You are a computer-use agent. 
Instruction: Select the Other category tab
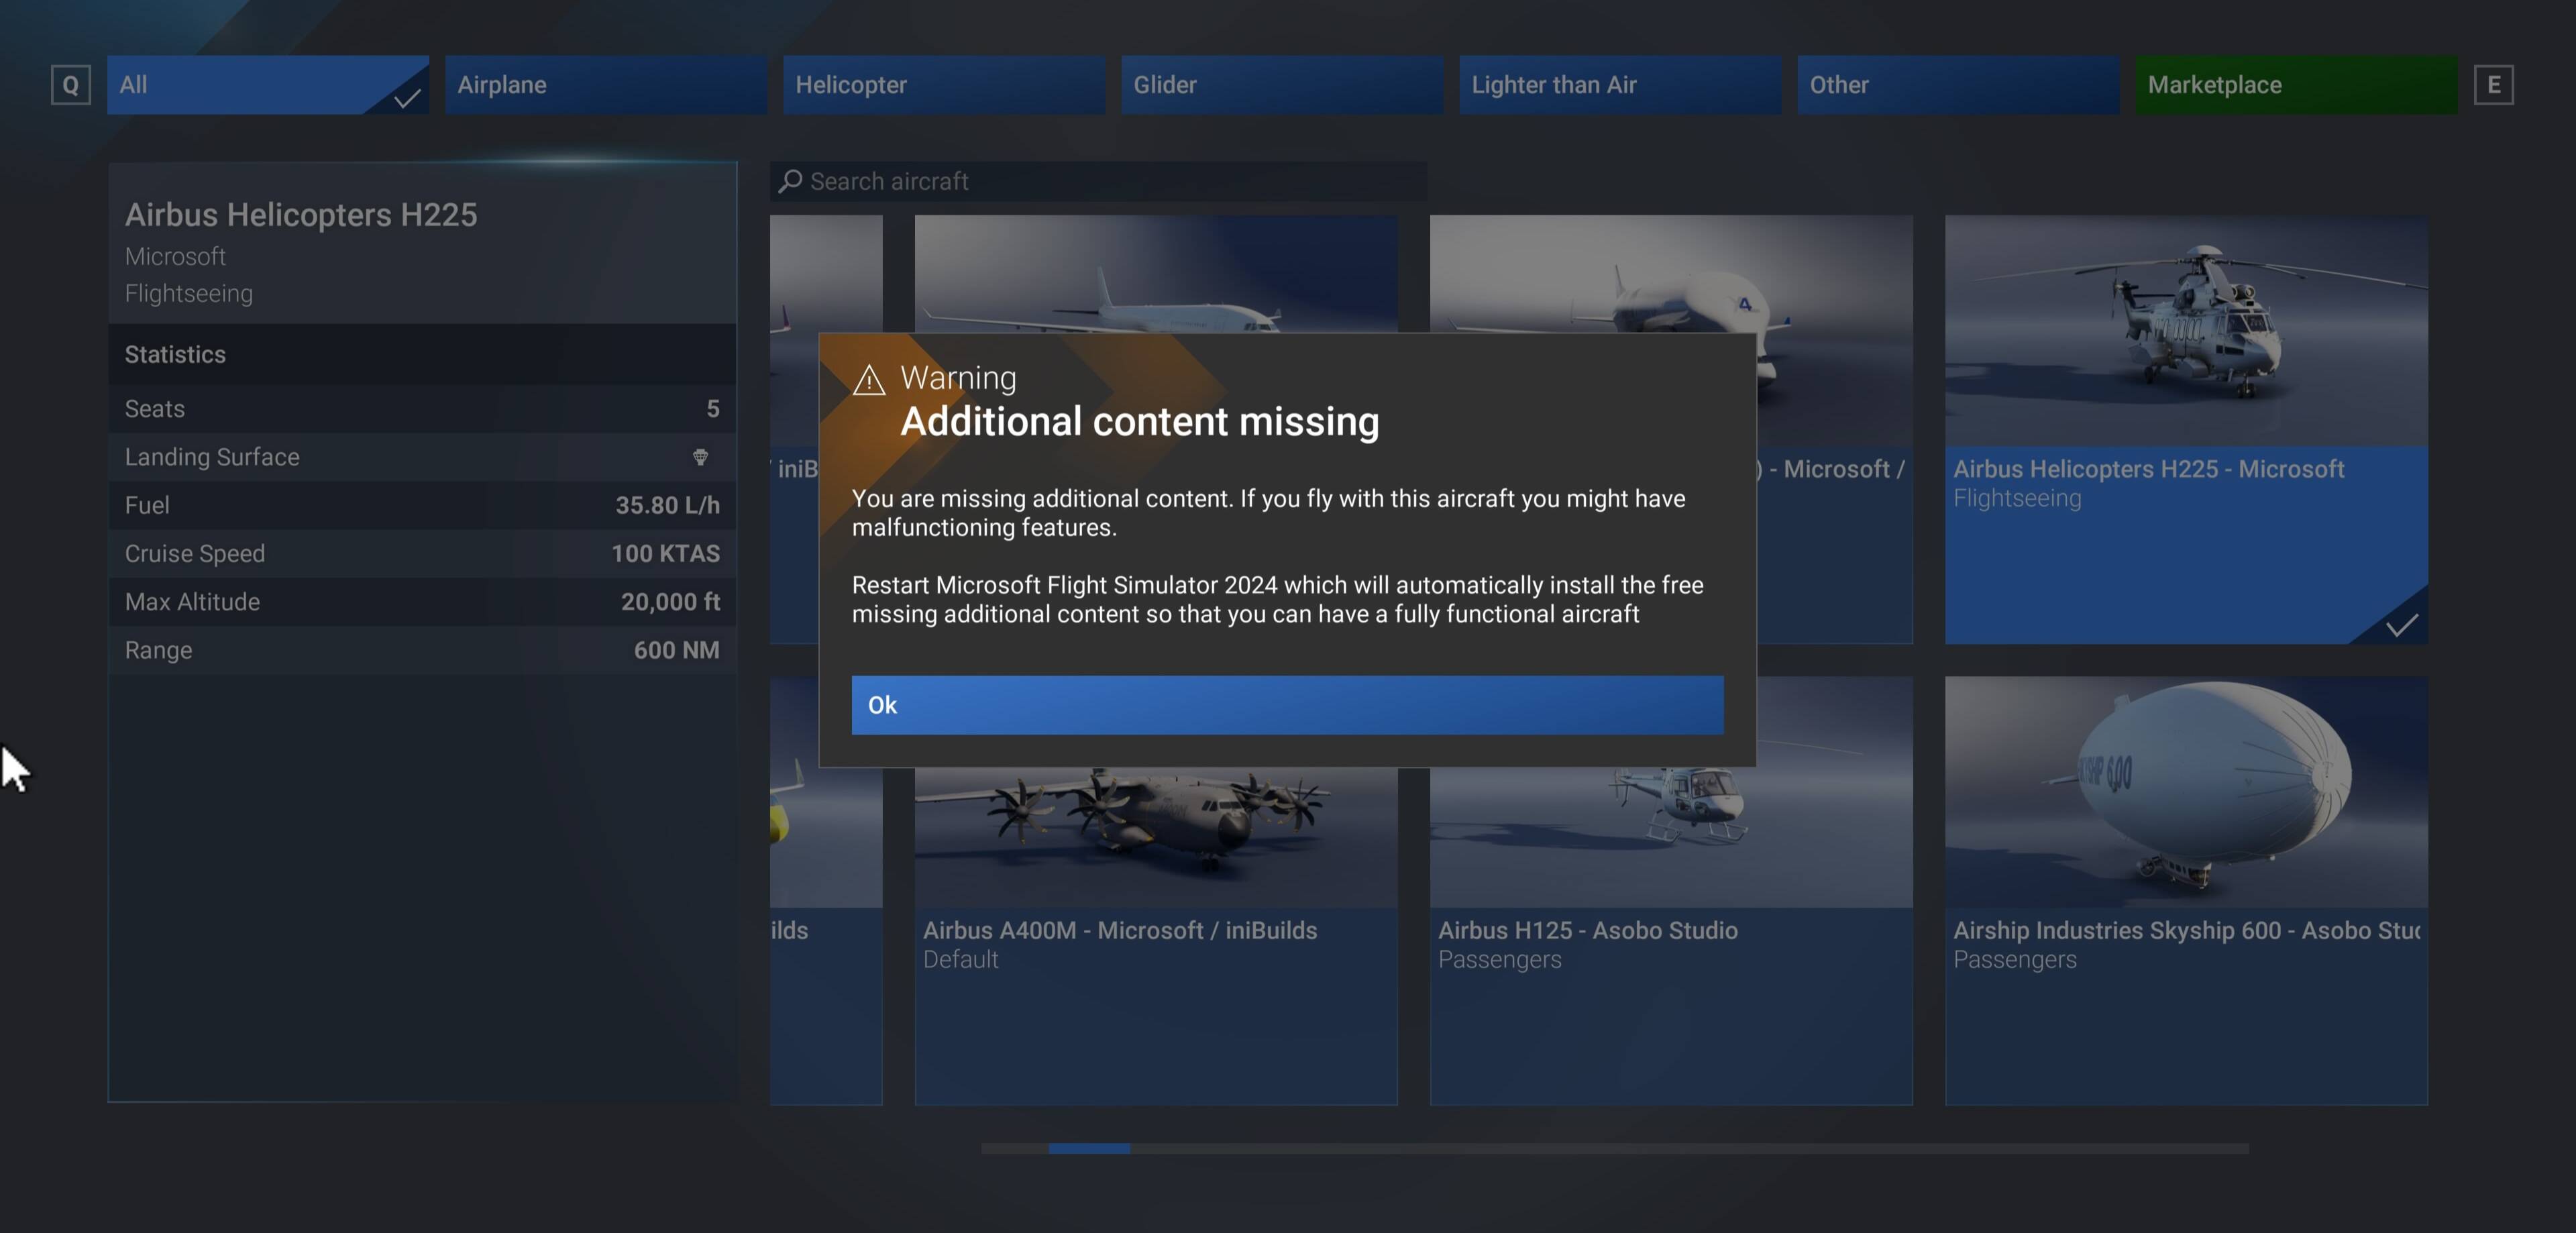pyautogui.click(x=1958, y=85)
